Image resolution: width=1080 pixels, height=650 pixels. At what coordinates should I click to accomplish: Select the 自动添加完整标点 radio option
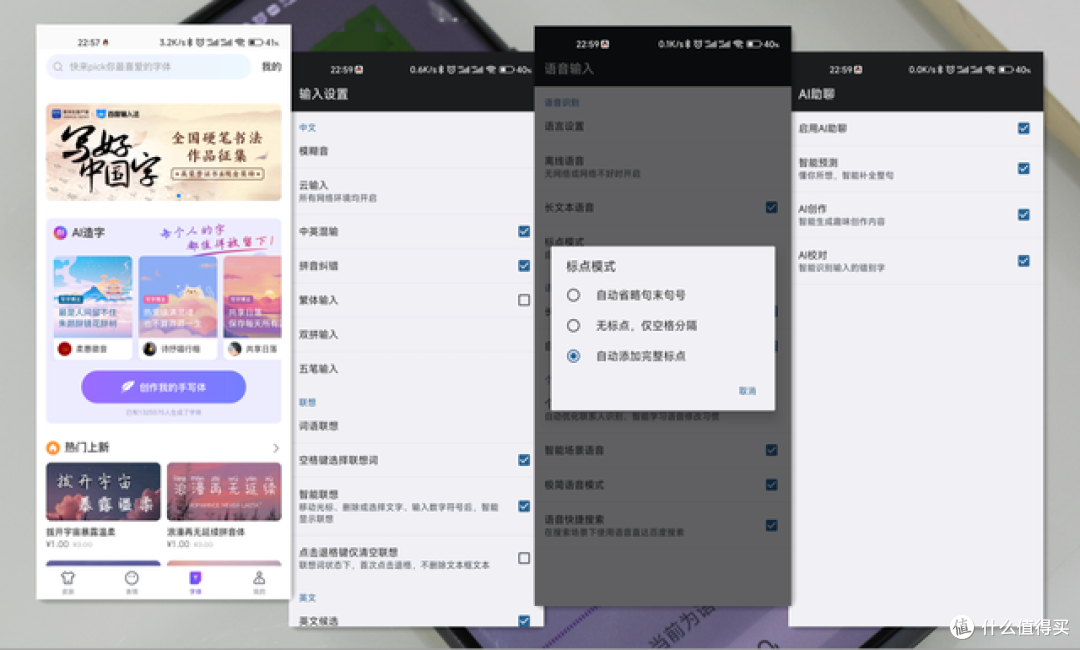pos(573,356)
